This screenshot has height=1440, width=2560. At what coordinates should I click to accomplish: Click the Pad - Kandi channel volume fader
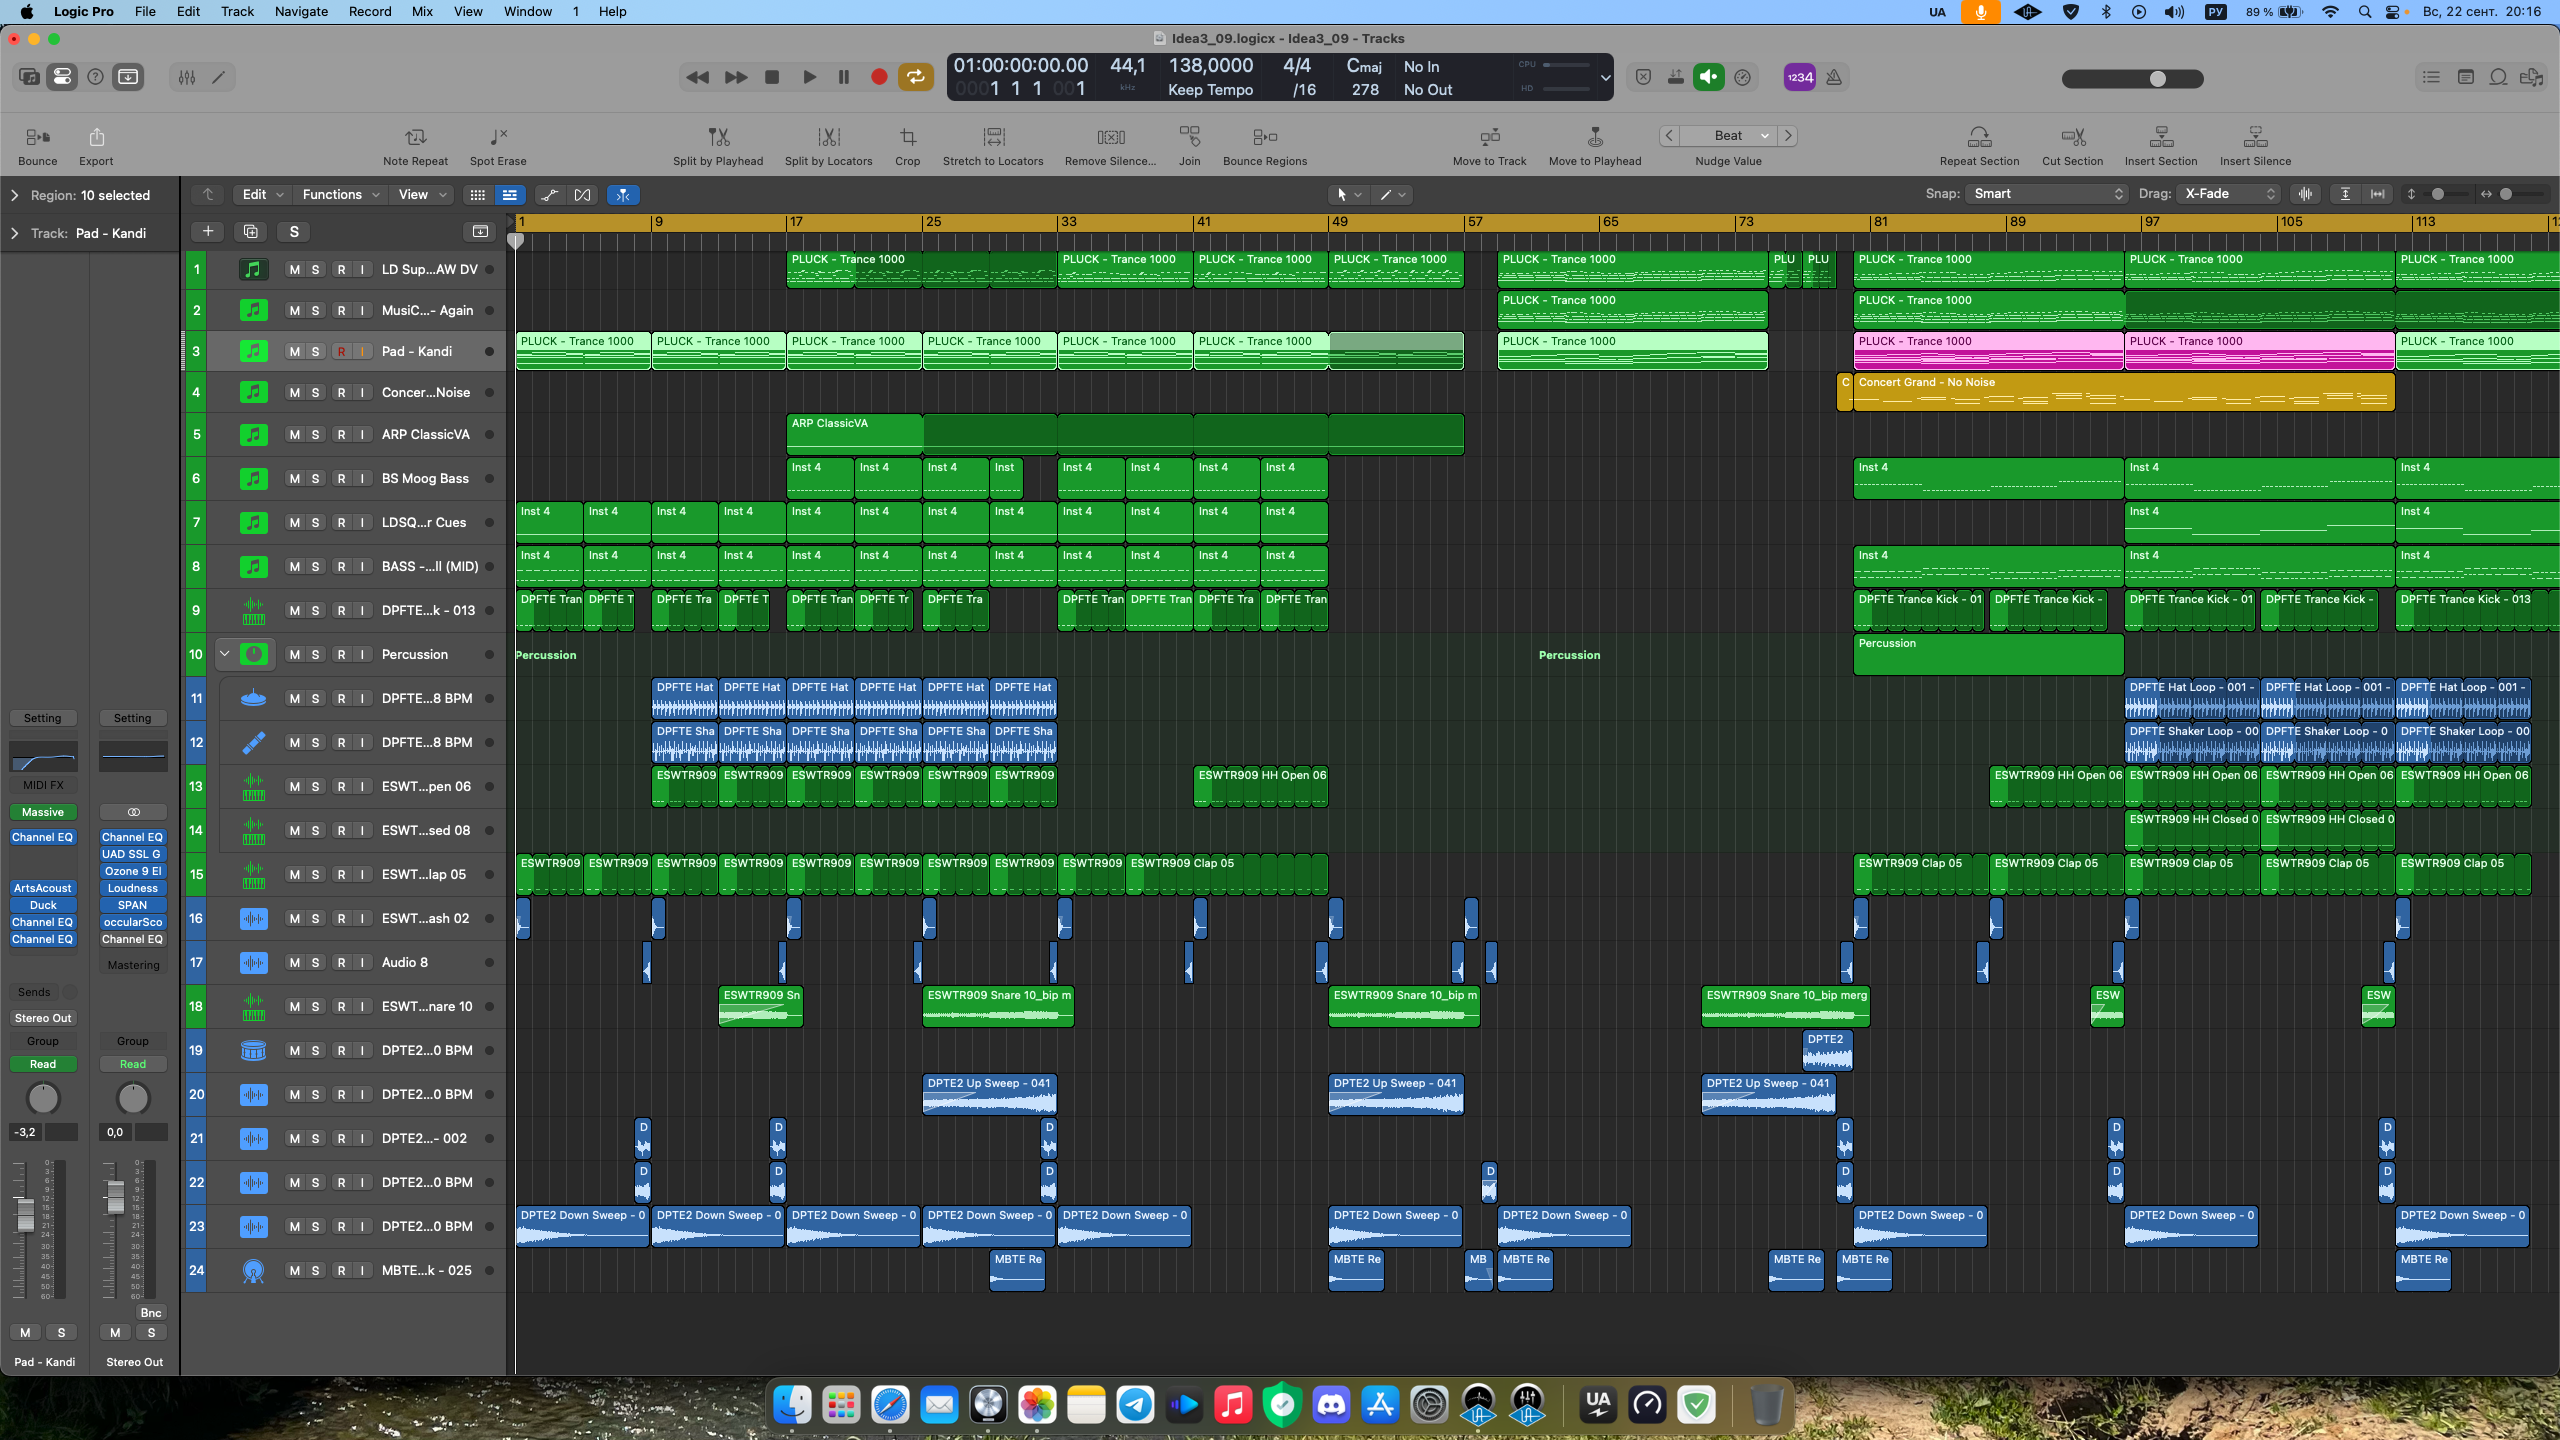pos(25,1216)
